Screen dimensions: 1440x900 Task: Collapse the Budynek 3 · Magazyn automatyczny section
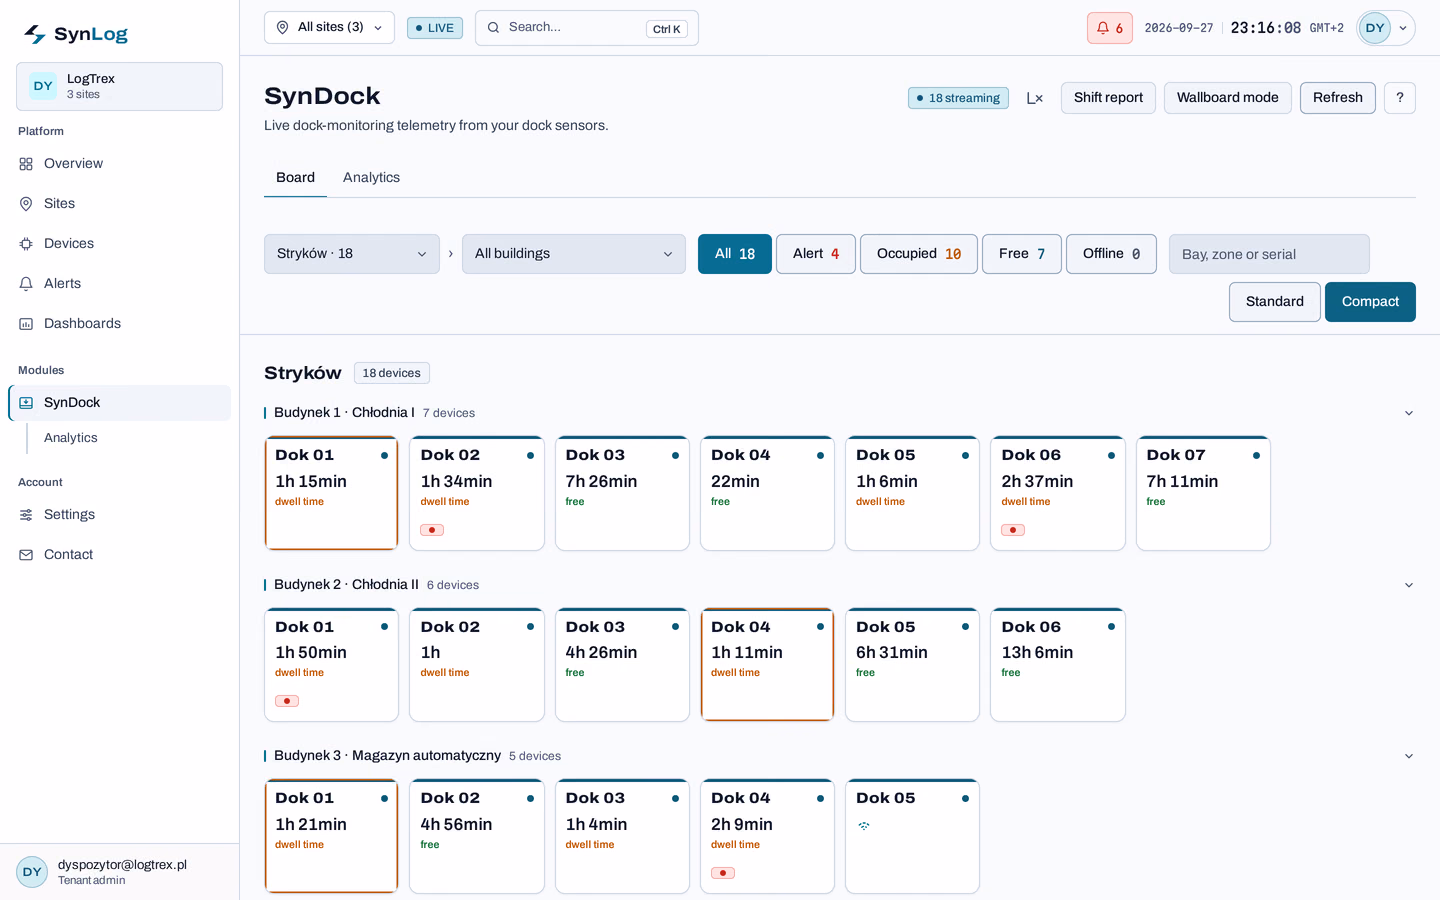click(1409, 756)
